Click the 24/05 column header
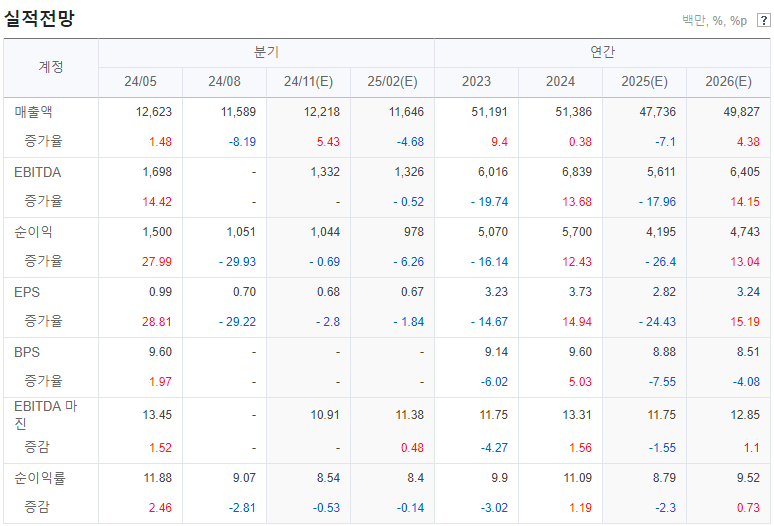Image resolution: width=774 pixels, height=526 pixels. point(140,81)
